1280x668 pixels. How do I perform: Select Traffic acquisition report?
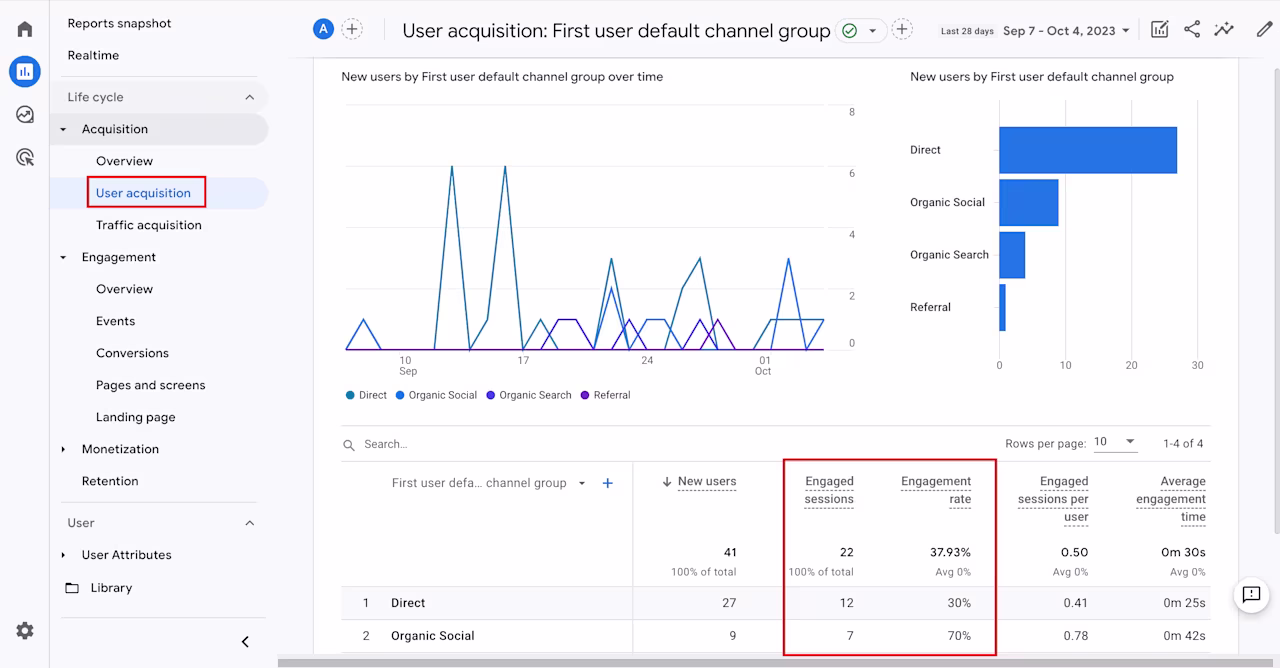coord(148,225)
